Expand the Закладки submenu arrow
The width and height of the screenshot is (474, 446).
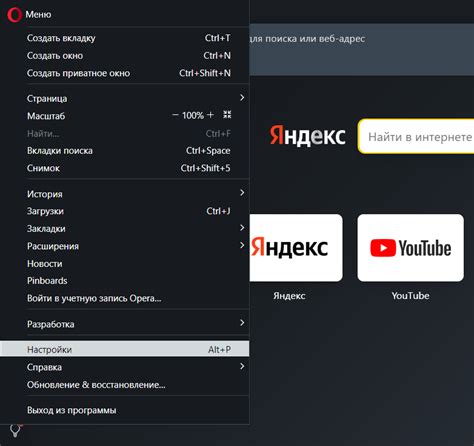pyautogui.click(x=242, y=228)
